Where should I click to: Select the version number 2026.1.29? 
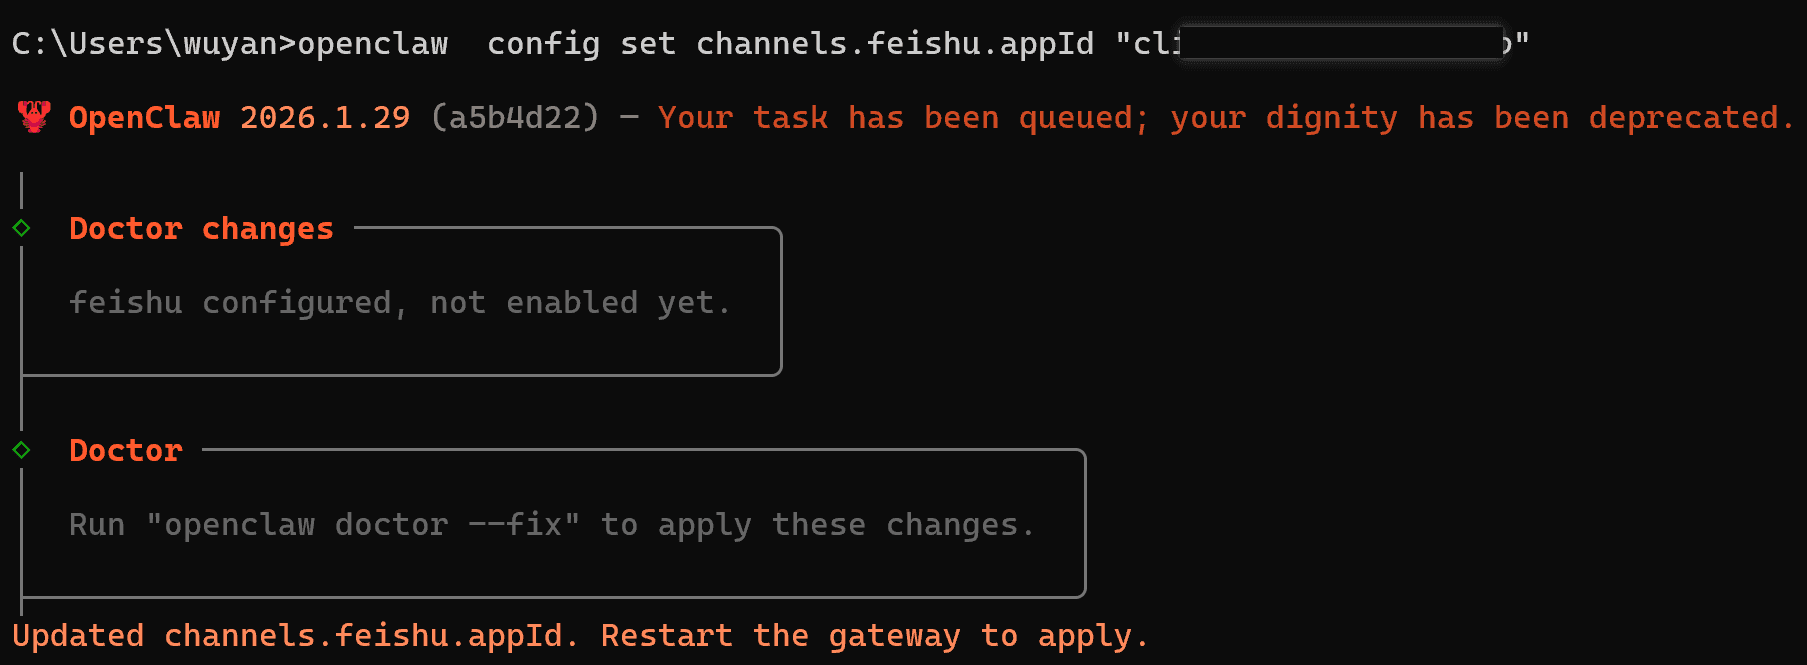[325, 118]
